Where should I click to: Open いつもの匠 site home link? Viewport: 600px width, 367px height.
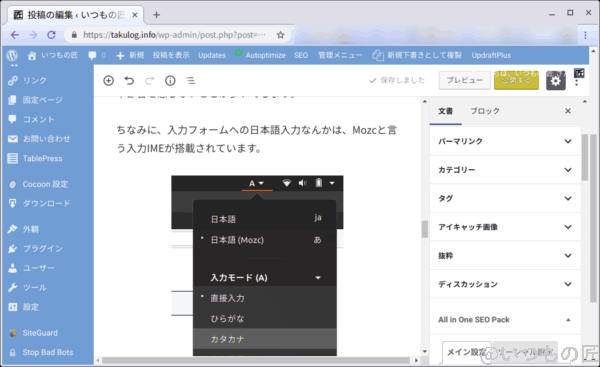tap(53, 55)
